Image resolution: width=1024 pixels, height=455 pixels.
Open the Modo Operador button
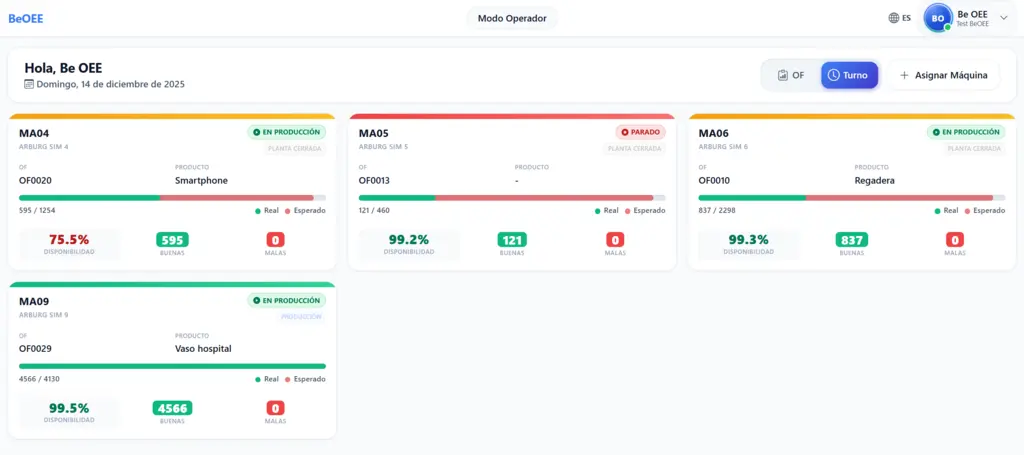click(x=512, y=18)
